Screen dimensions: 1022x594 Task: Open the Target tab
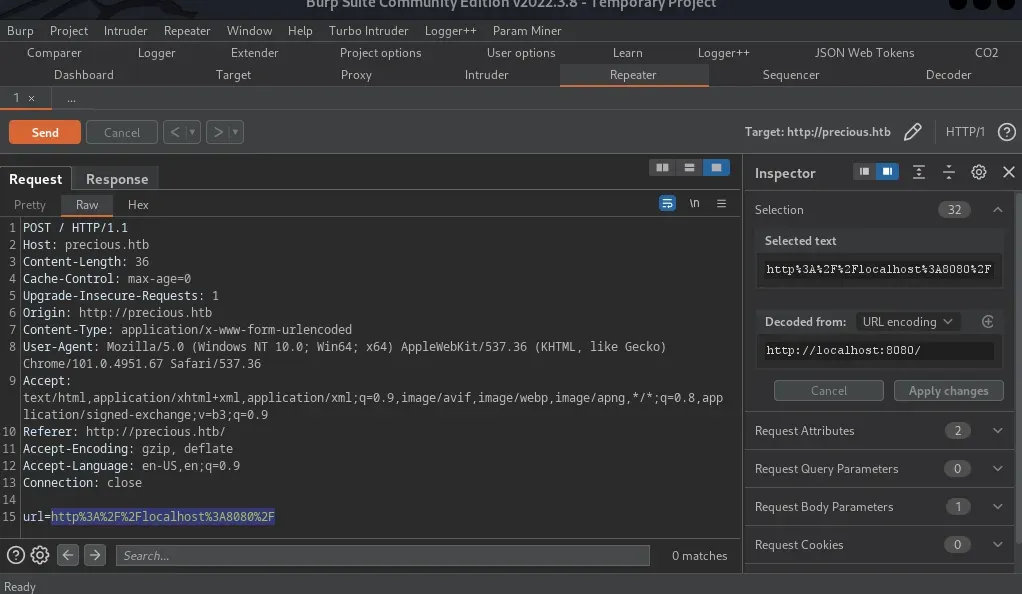(x=233, y=75)
